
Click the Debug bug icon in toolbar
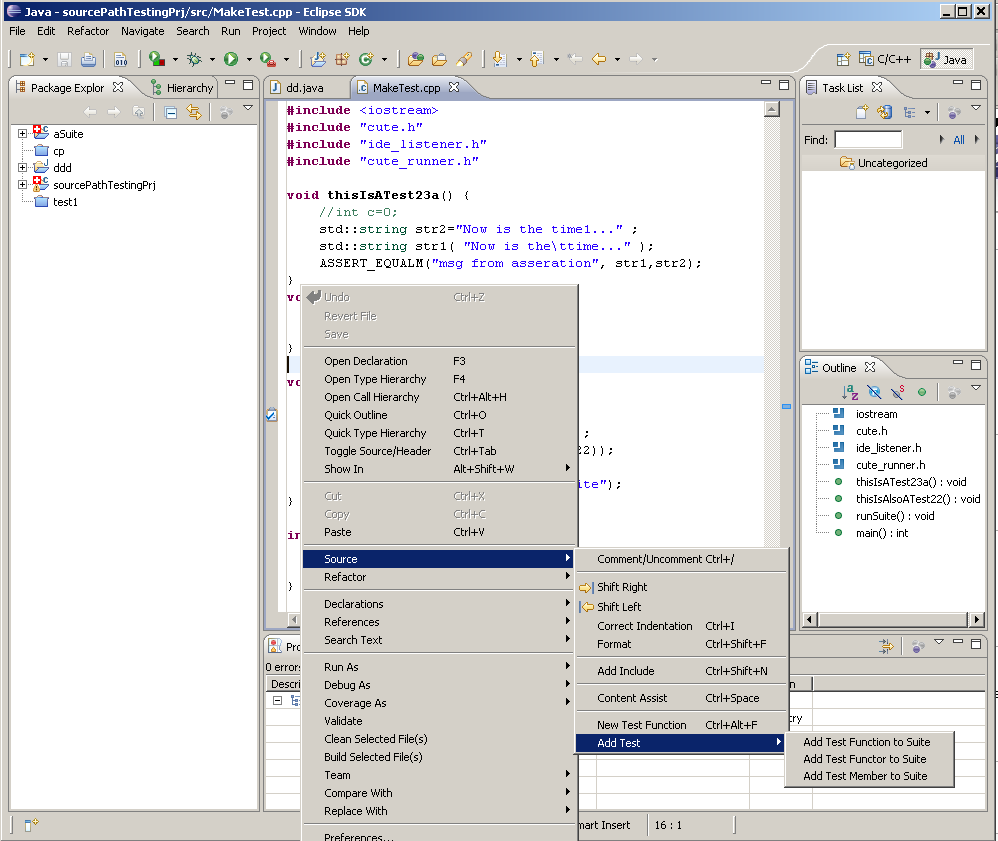[194, 59]
